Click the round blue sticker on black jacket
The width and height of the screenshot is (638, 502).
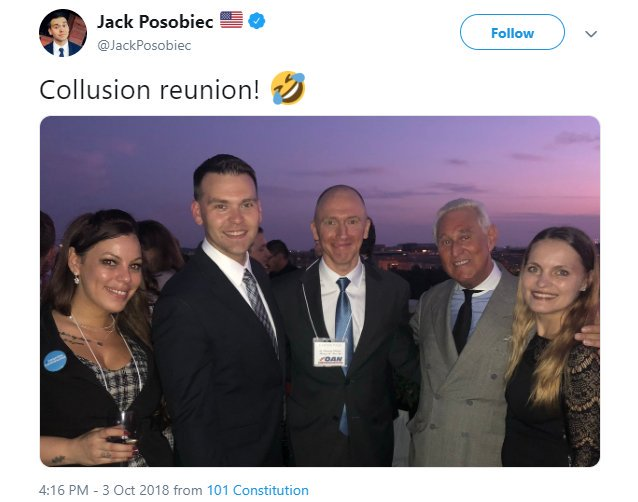pos(55,361)
